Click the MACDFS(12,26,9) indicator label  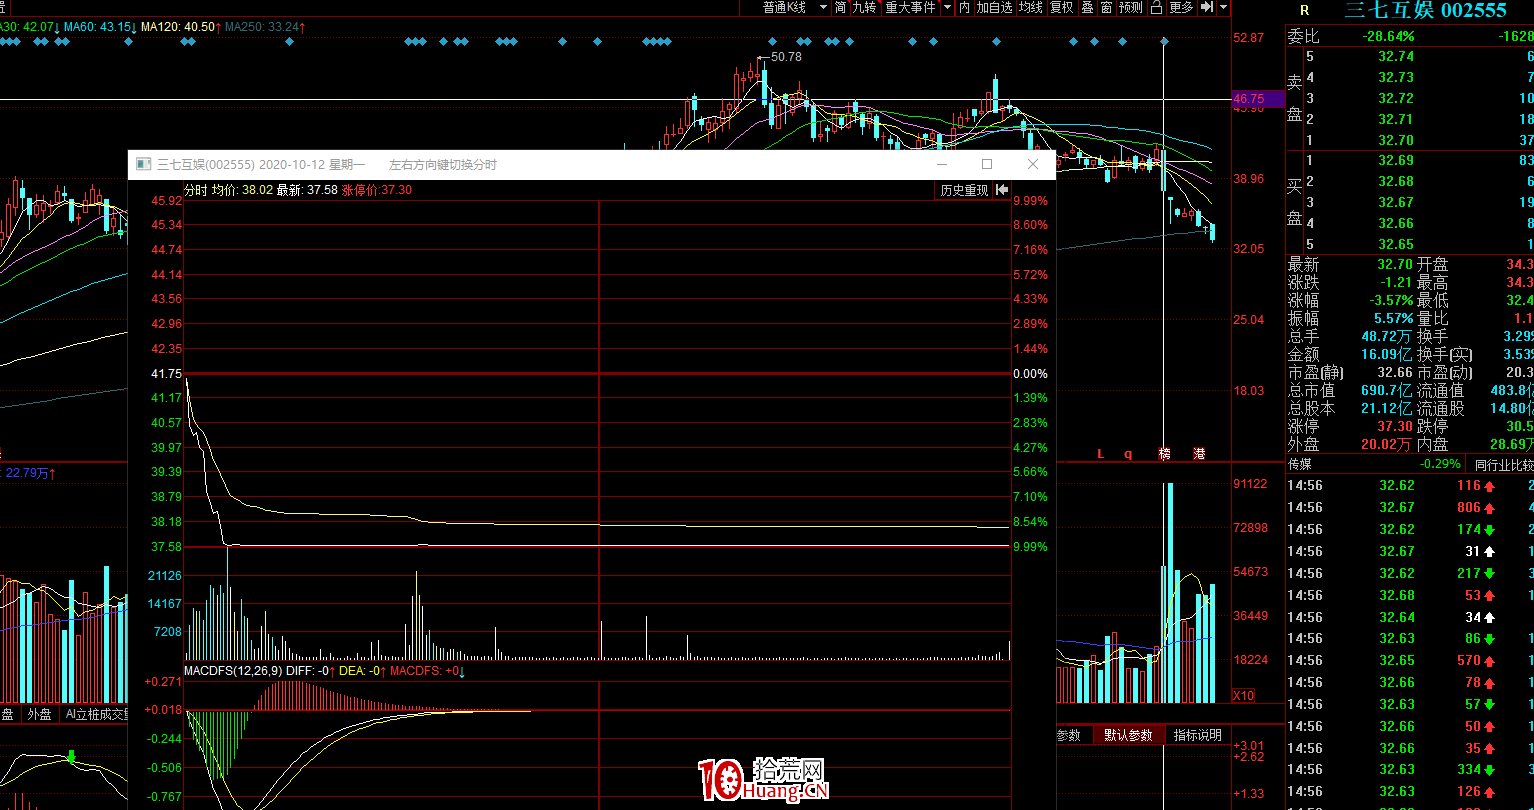tap(233, 671)
